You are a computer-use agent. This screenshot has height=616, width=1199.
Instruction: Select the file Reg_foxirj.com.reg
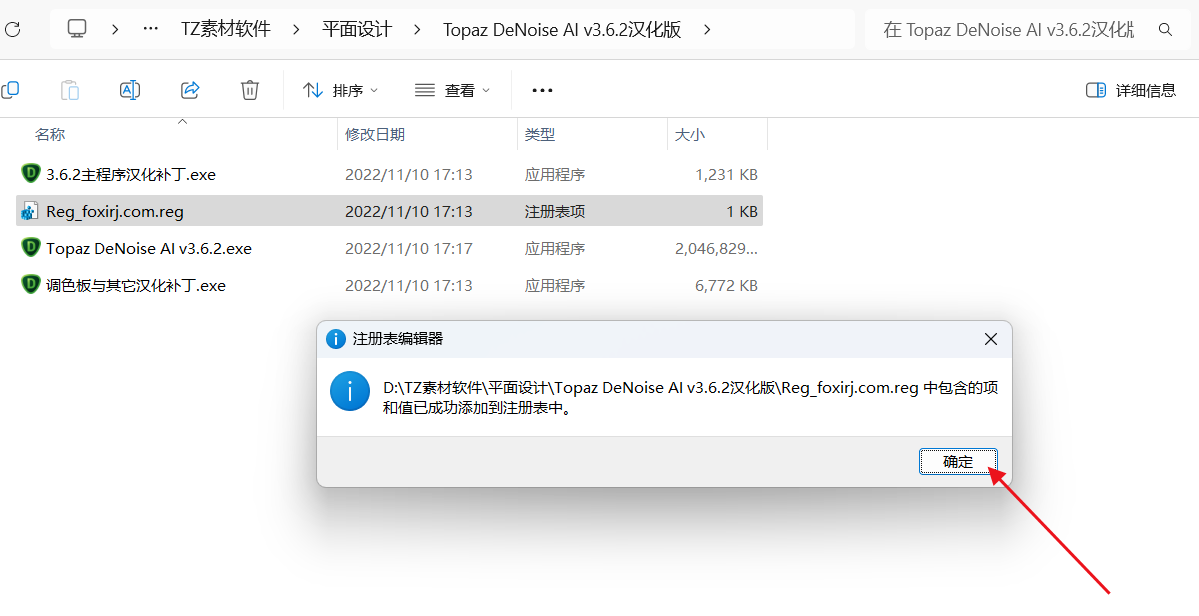click(389, 211)
